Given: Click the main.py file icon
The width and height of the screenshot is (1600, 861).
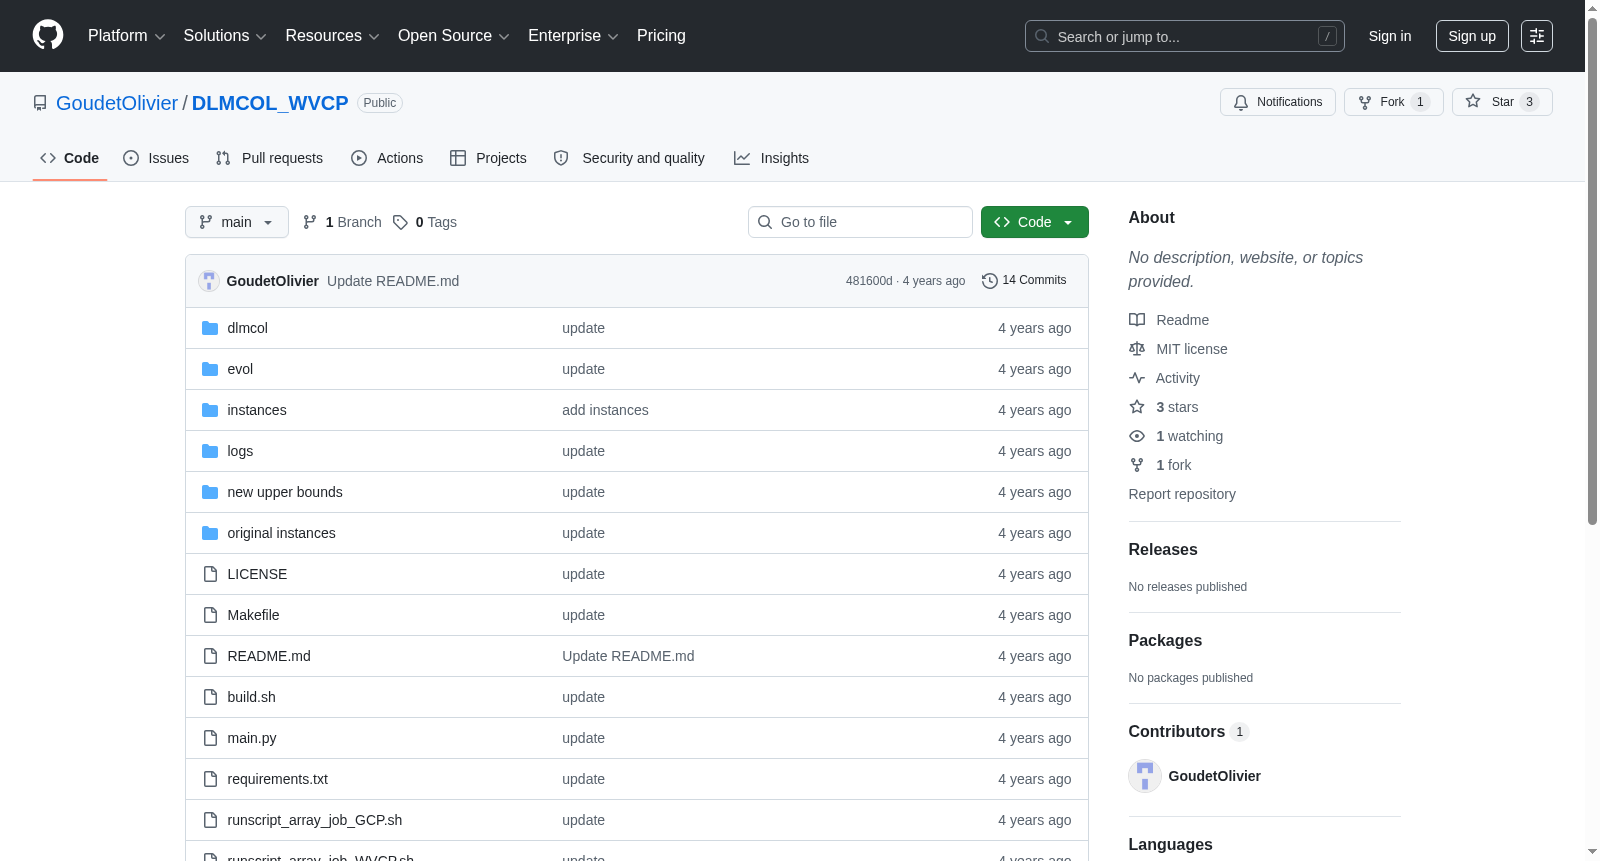Looking at the screenshot, I should [210, 738].
